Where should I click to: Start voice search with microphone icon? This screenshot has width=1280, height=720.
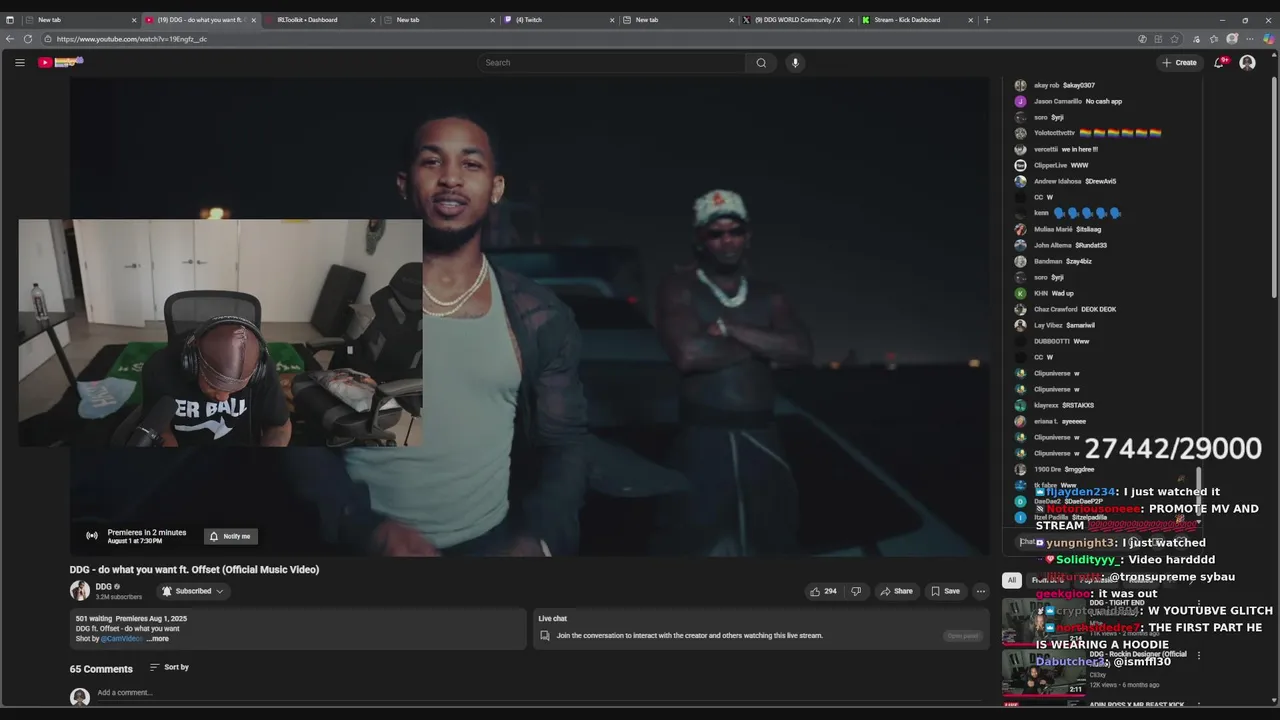tap(795, 62)
